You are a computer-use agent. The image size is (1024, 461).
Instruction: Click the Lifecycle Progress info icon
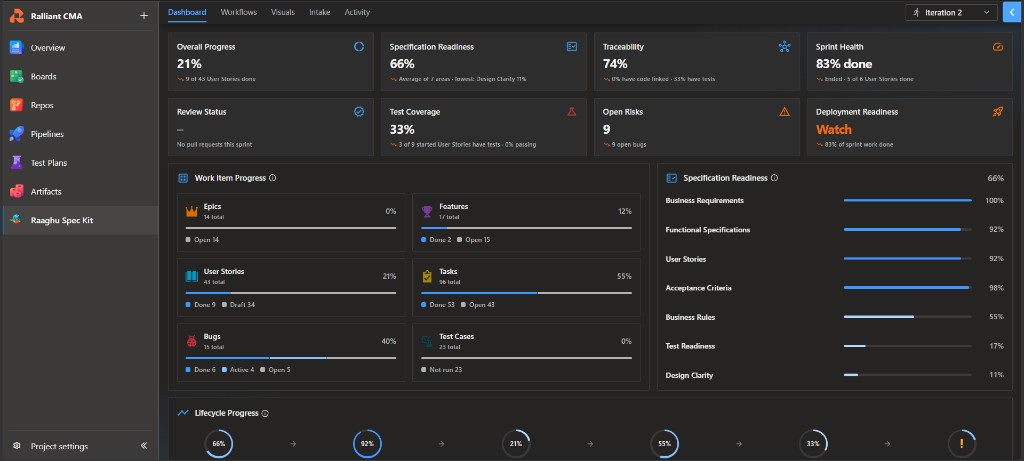265,413
